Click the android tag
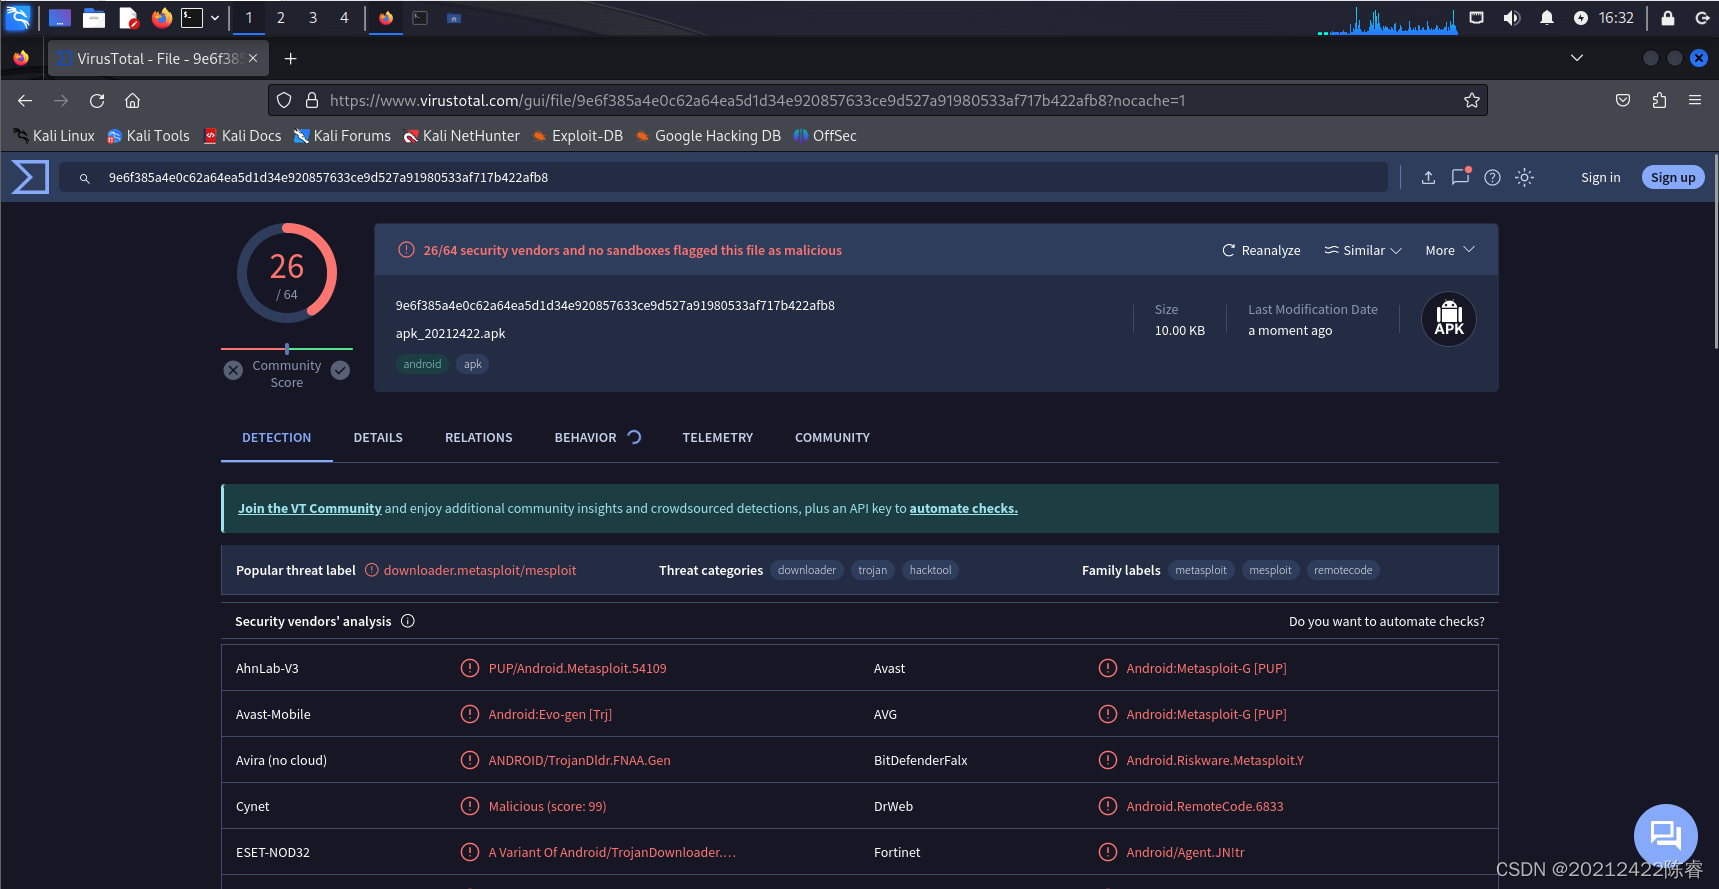 click(x=422, y=364)
